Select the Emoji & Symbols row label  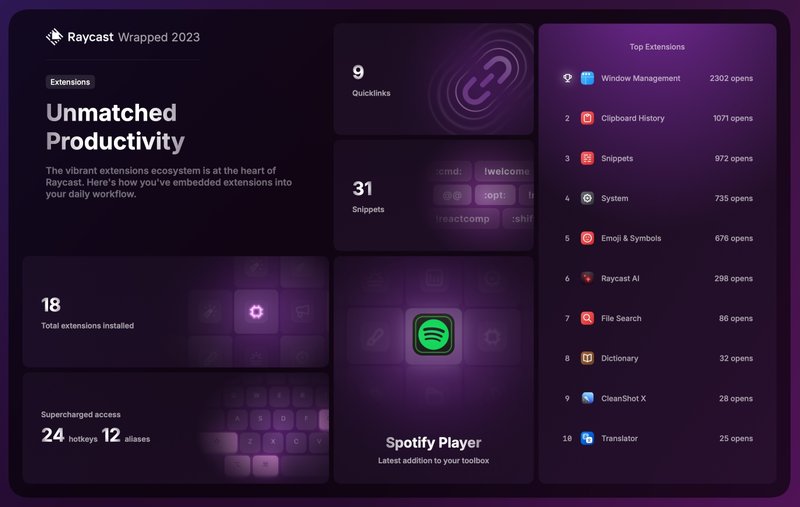(631, 238)
